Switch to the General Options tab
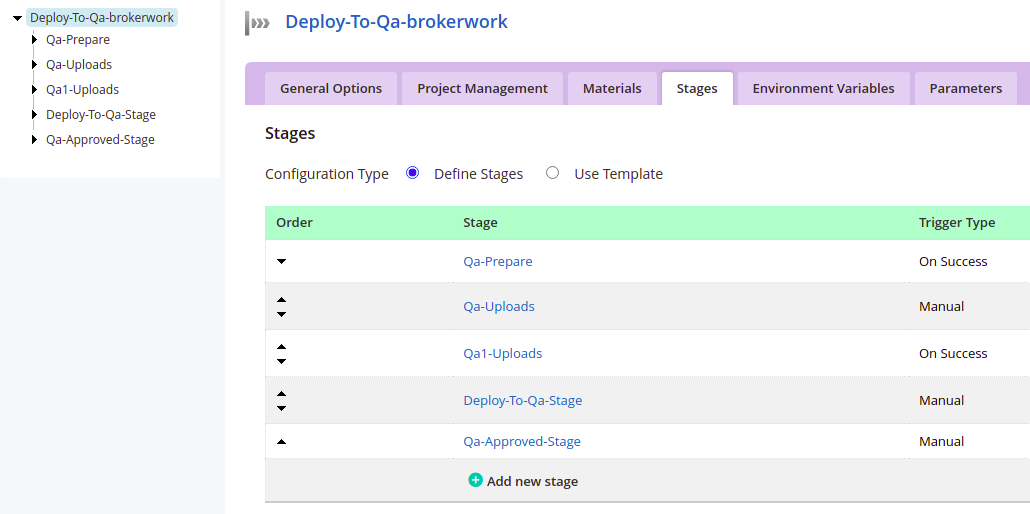1030x514 pixels. coord(331,88)
